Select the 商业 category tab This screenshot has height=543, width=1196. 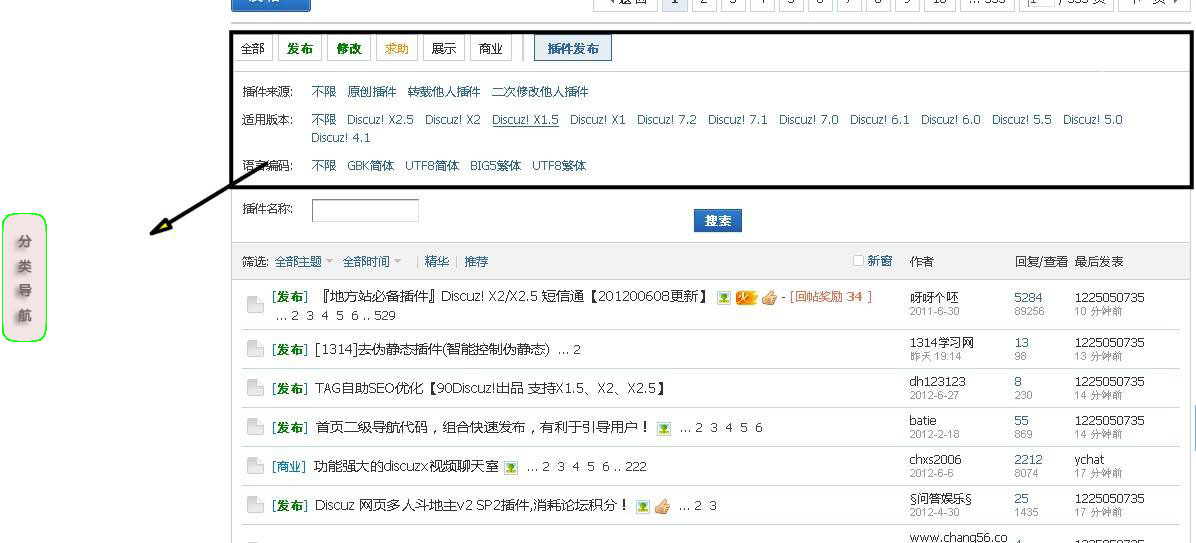(490, 49)
